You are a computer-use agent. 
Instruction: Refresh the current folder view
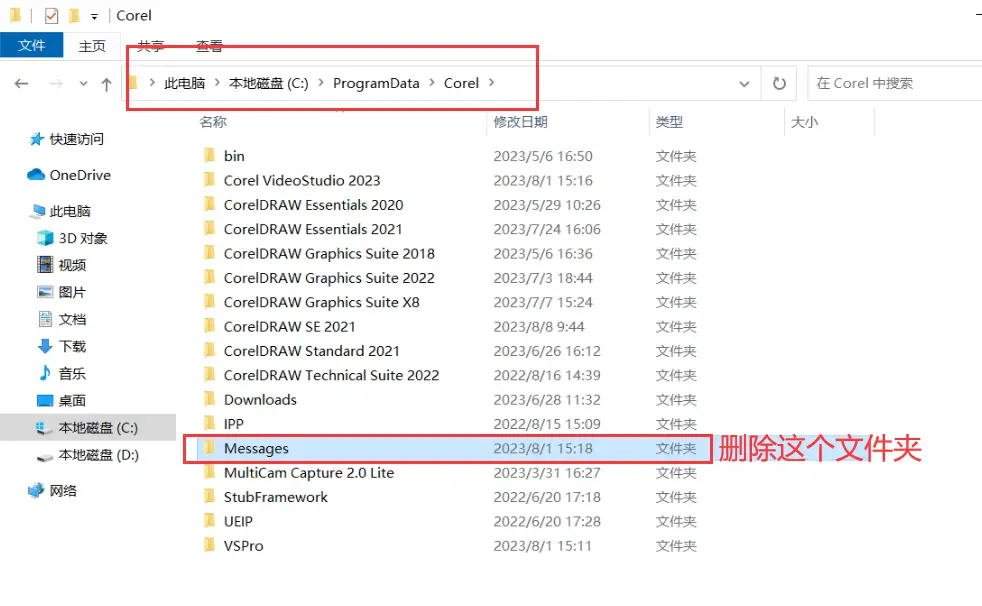click(778, 83)
